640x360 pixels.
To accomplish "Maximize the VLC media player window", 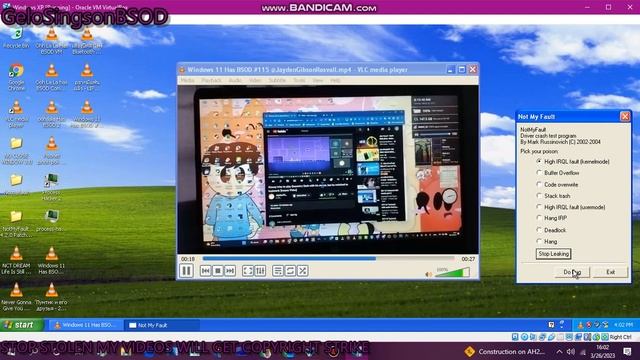I will click(461, 70).
